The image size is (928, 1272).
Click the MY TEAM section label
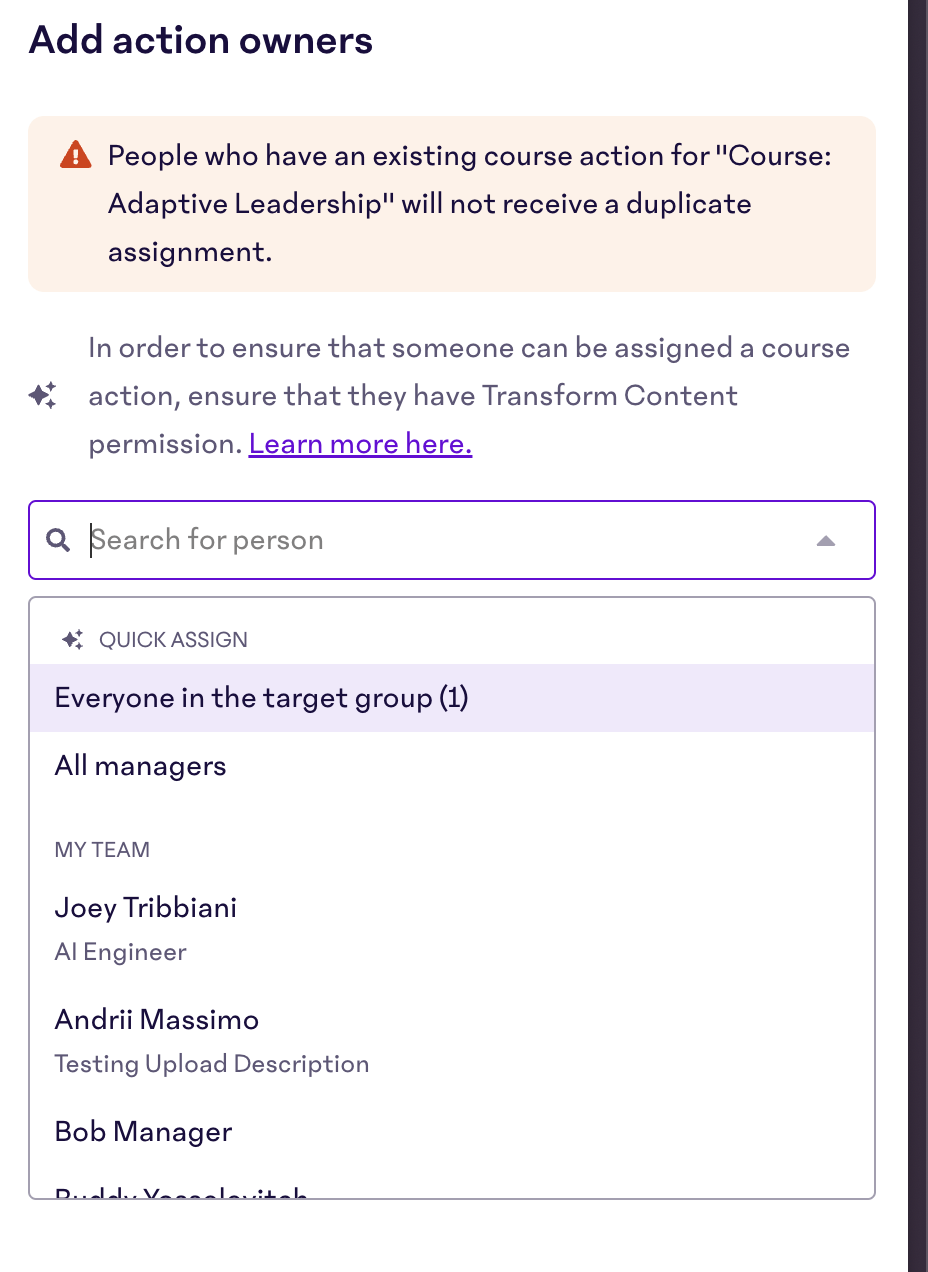pyautogui.click(x=102, y=850)
